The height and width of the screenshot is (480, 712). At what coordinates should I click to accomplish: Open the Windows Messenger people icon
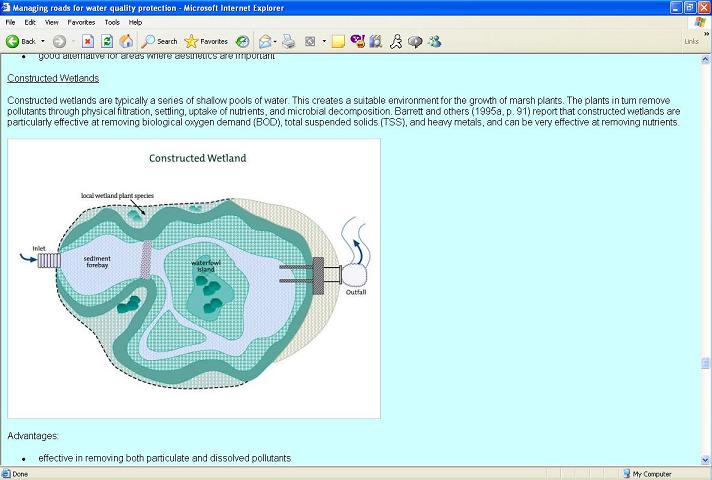pos(435,42)
